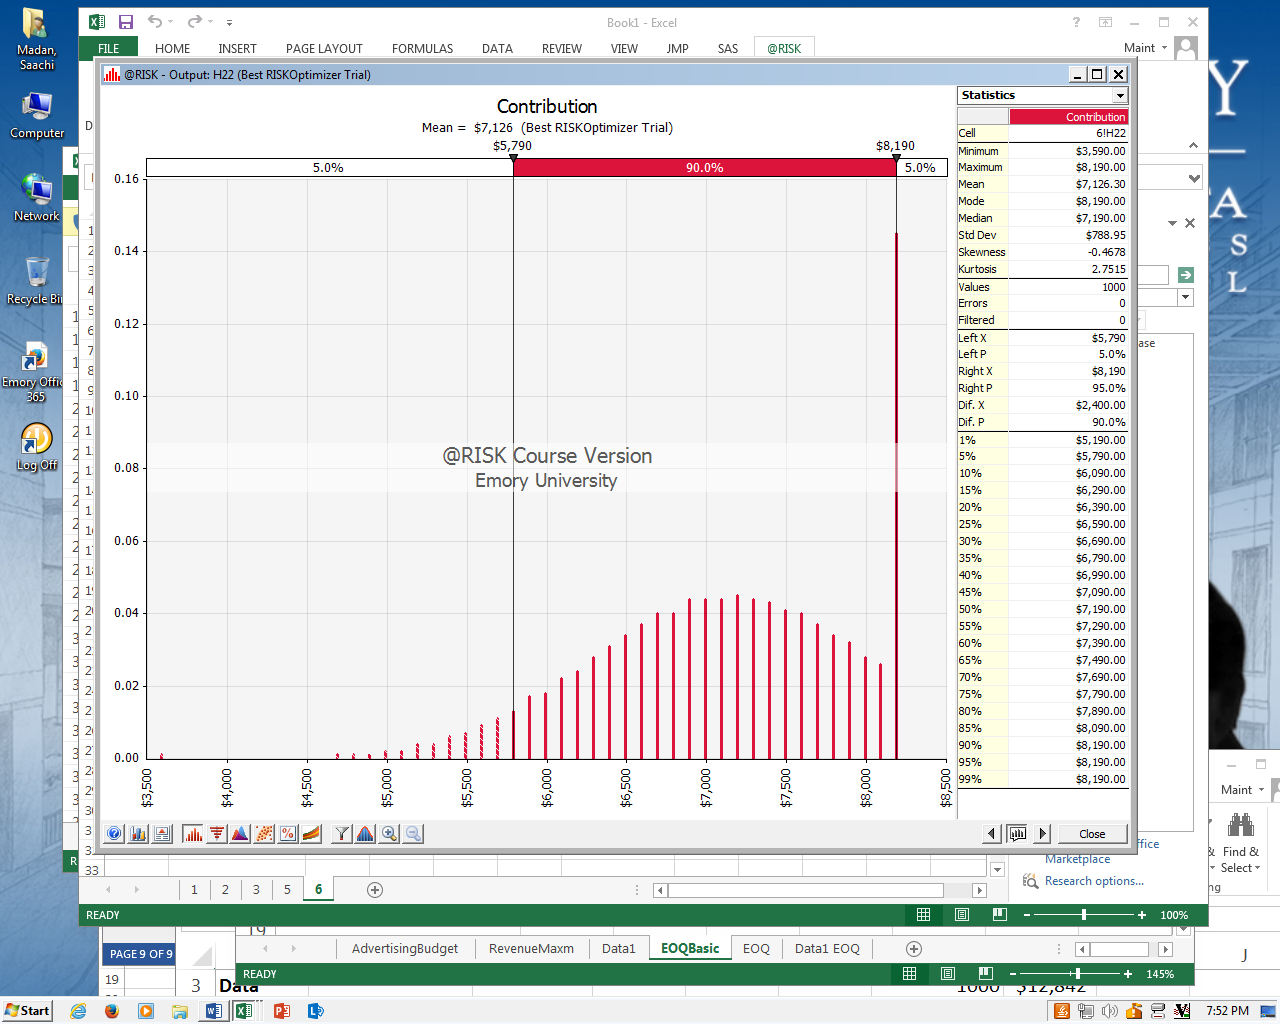Click the Redo arrow in Excel title bar
The width and height of the screenshot is (1280, 1024).
click(194, 22)
